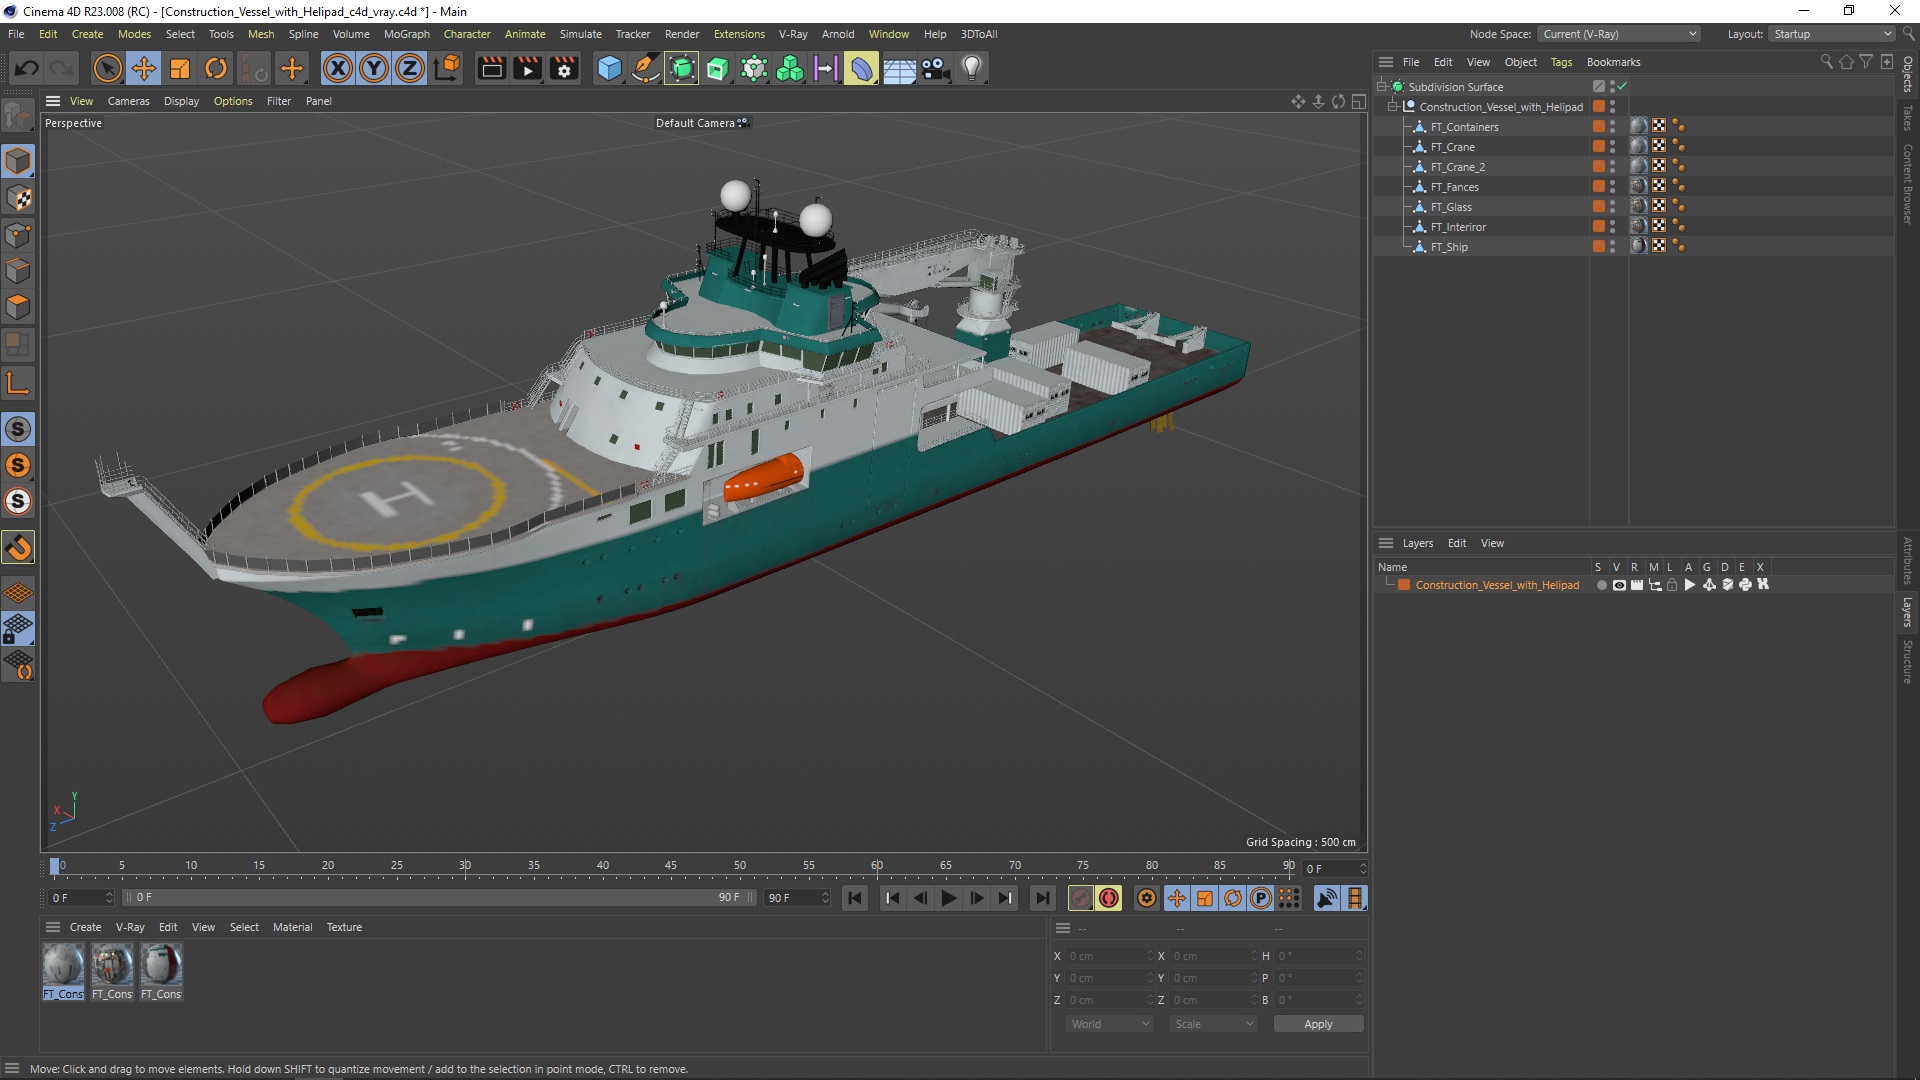Image resolution: width=1920 pixels, height=1080 pixels.
Task: Open the Object Manager Tags menu
Action: (1561, 62)
